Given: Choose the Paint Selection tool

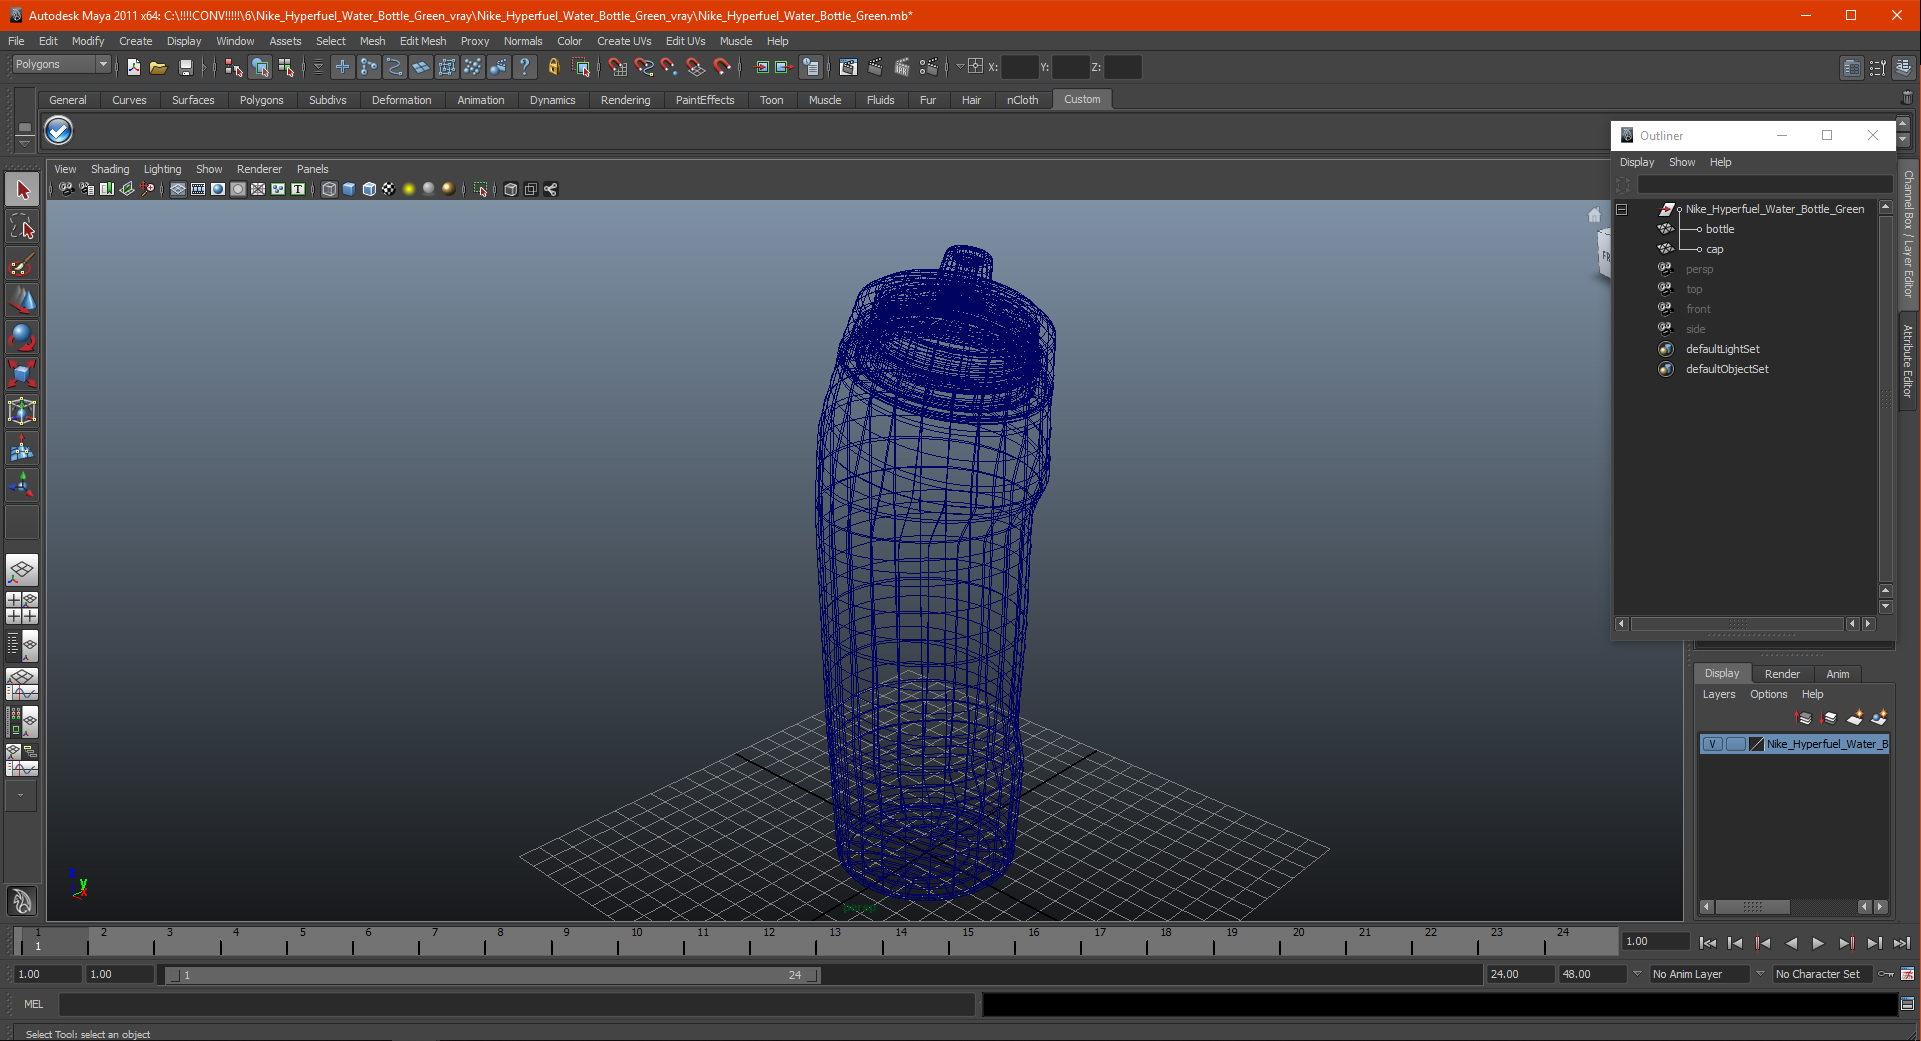Looking at the screenshot, I should point(22,264).
